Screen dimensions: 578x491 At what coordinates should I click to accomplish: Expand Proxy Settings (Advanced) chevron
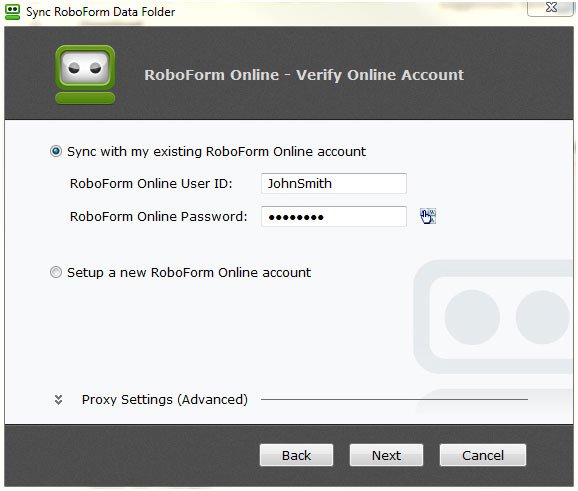58,400
